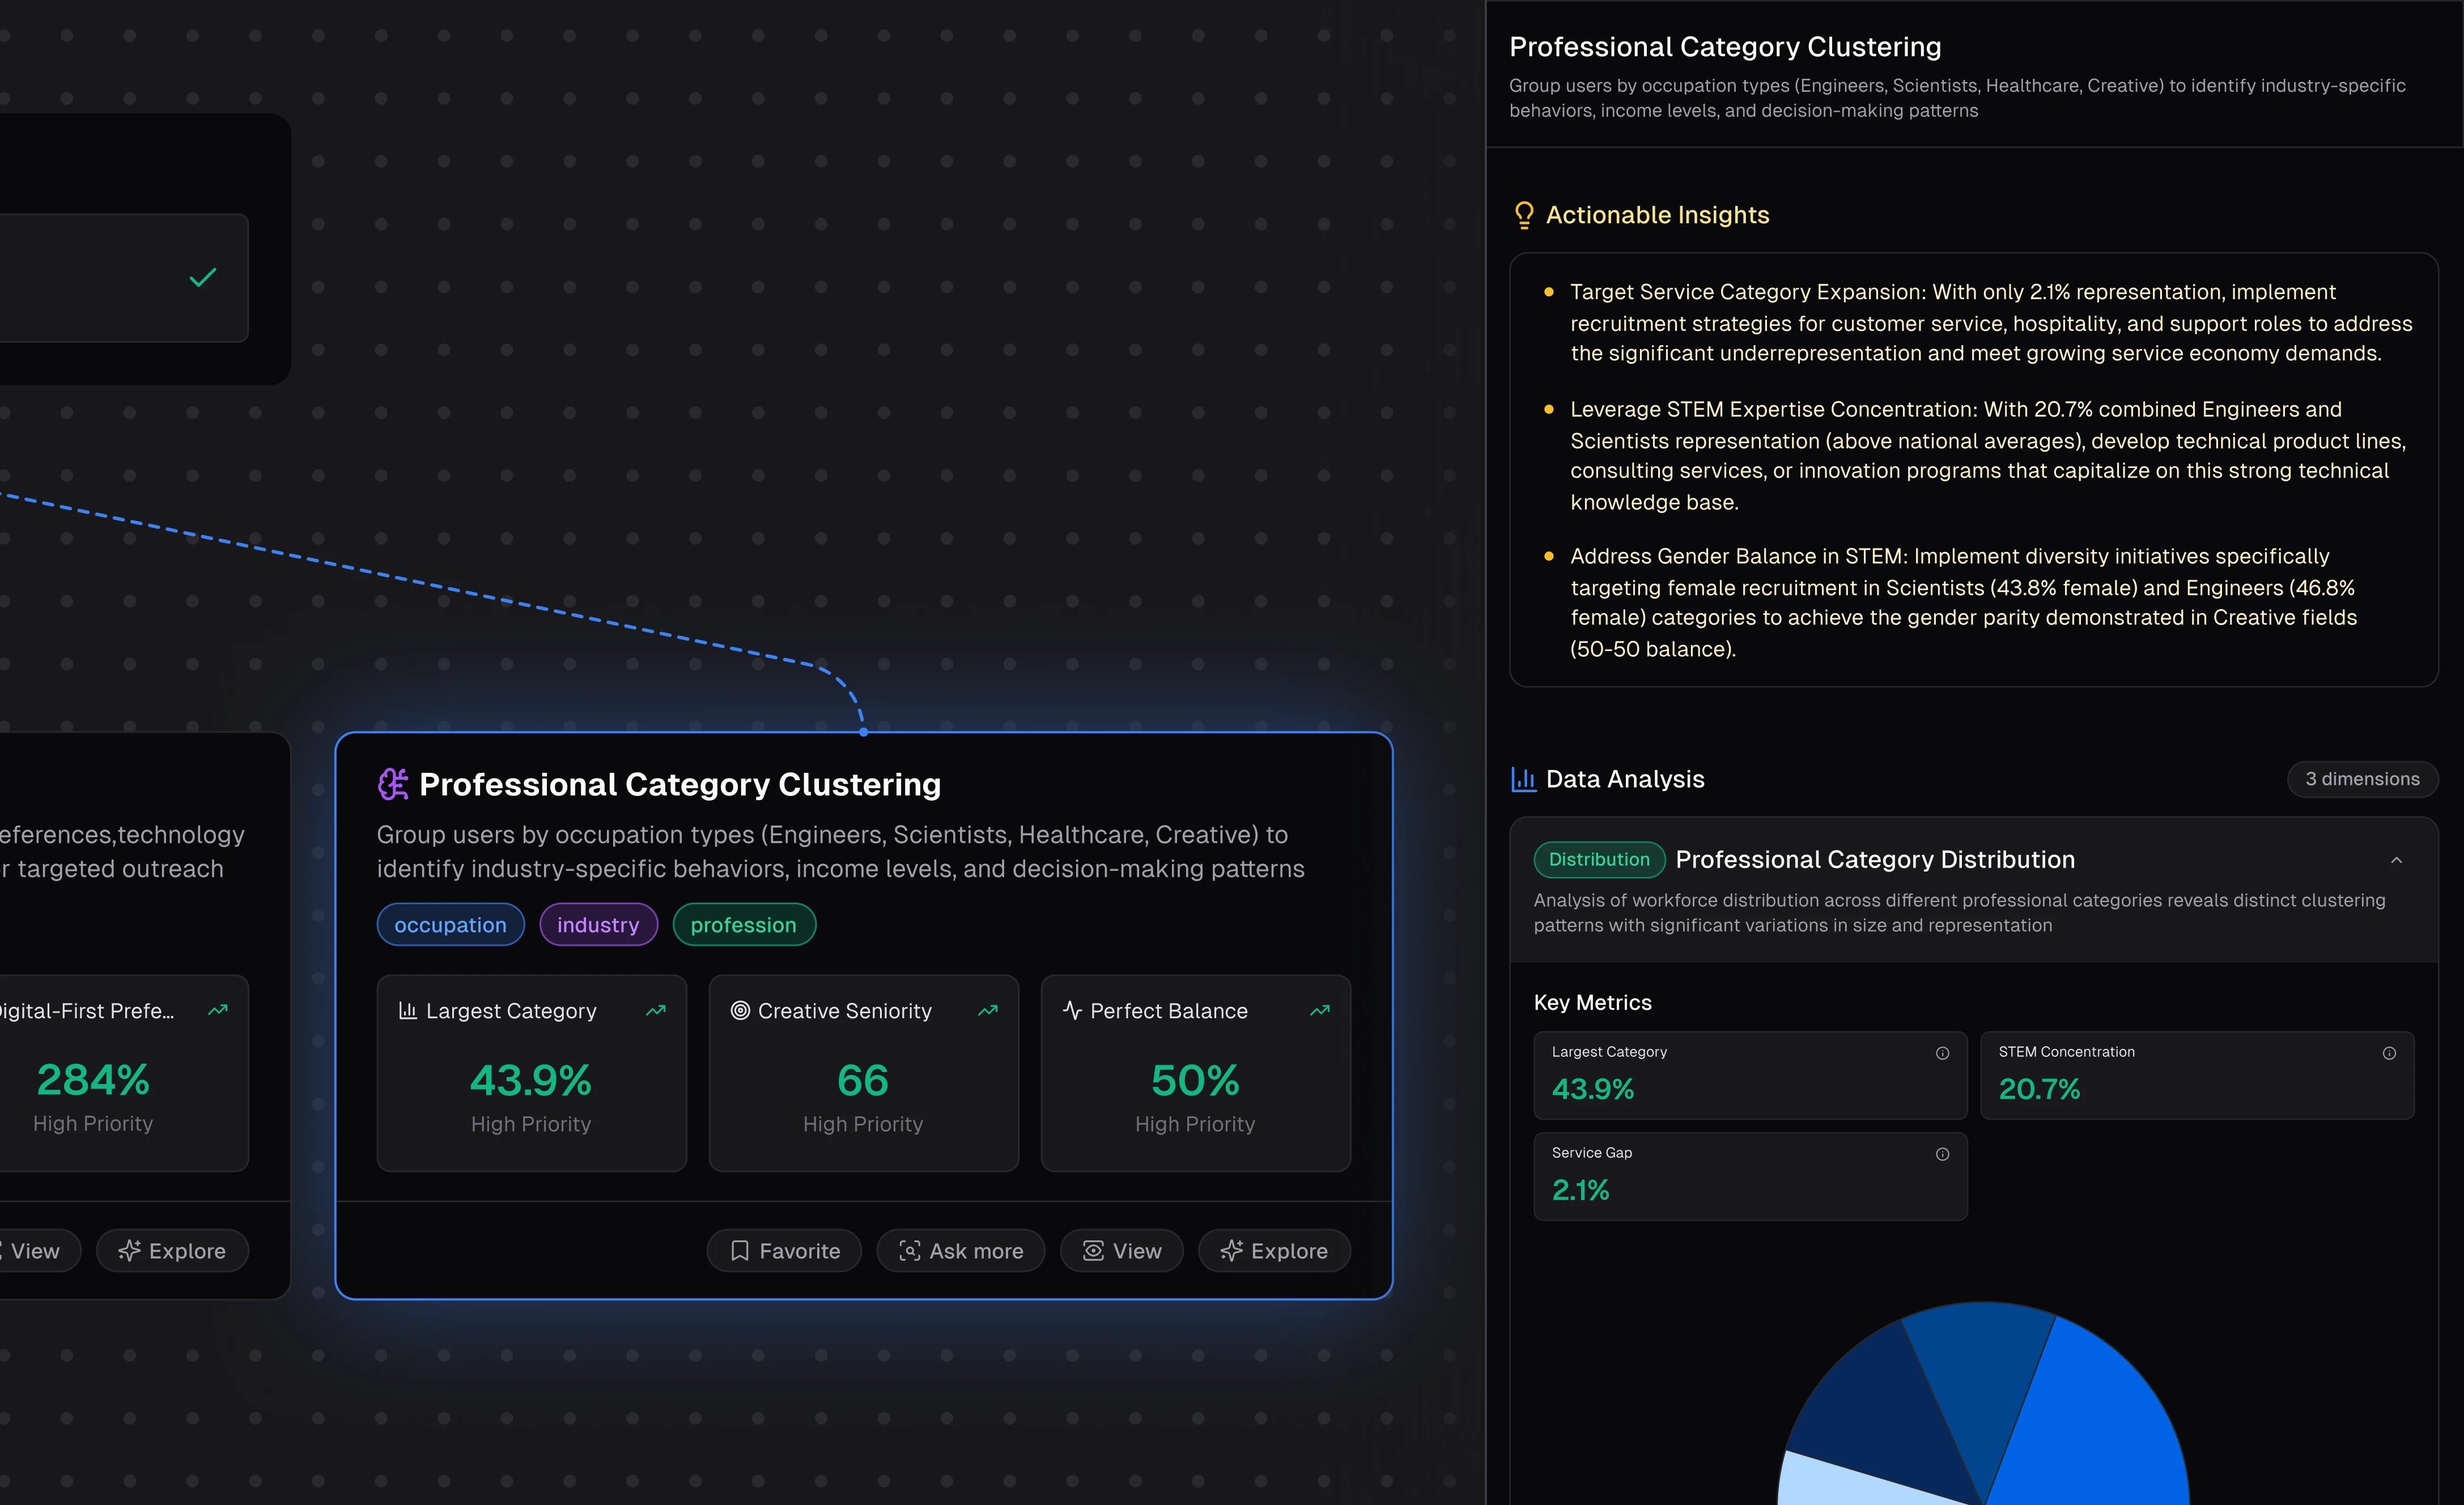The height and width of the screenshot is (1505, 2464).
Task: Click the Actionable Insights lightbulb icon
Action: pyautogui.click(x=1524, y=215)
